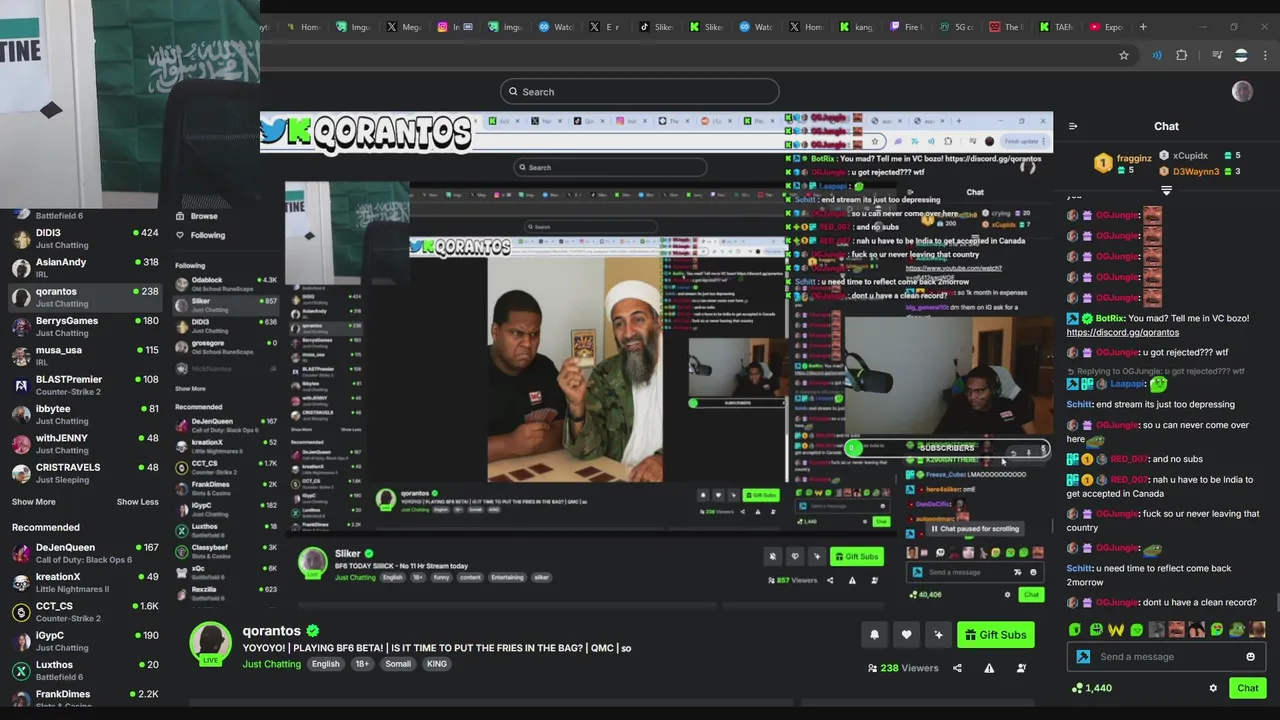1280x720 pixels.
Task: Select the 18+ tag
Action: [362, 664]
